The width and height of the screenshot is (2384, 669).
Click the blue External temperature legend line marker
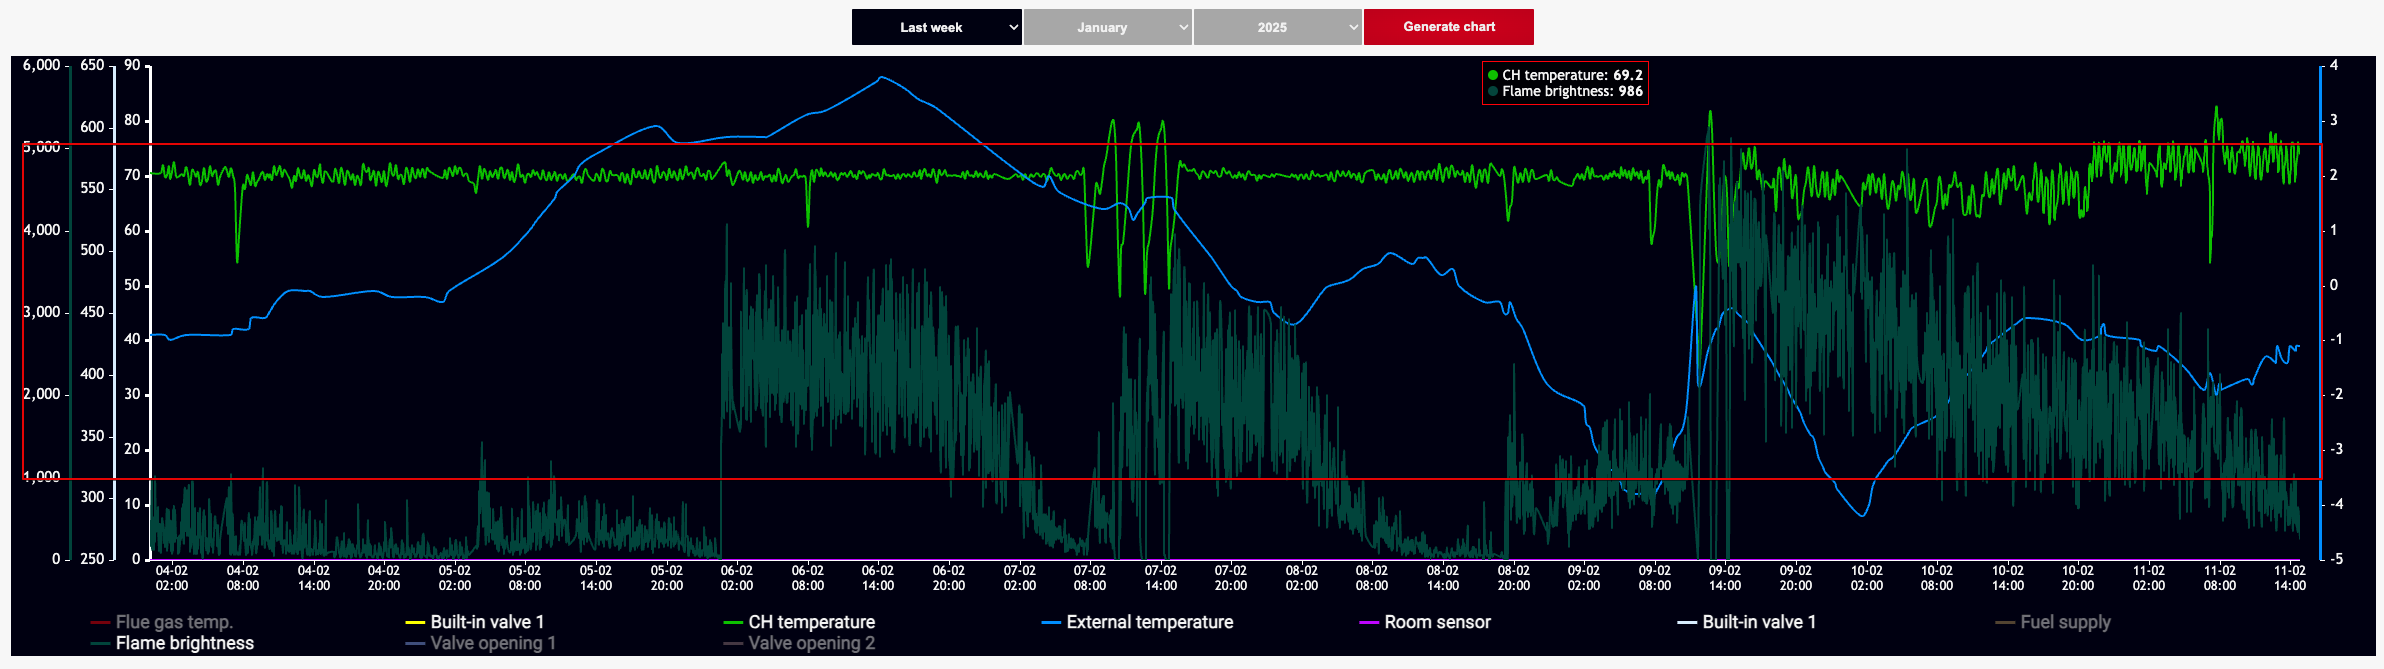[1051, 622]
